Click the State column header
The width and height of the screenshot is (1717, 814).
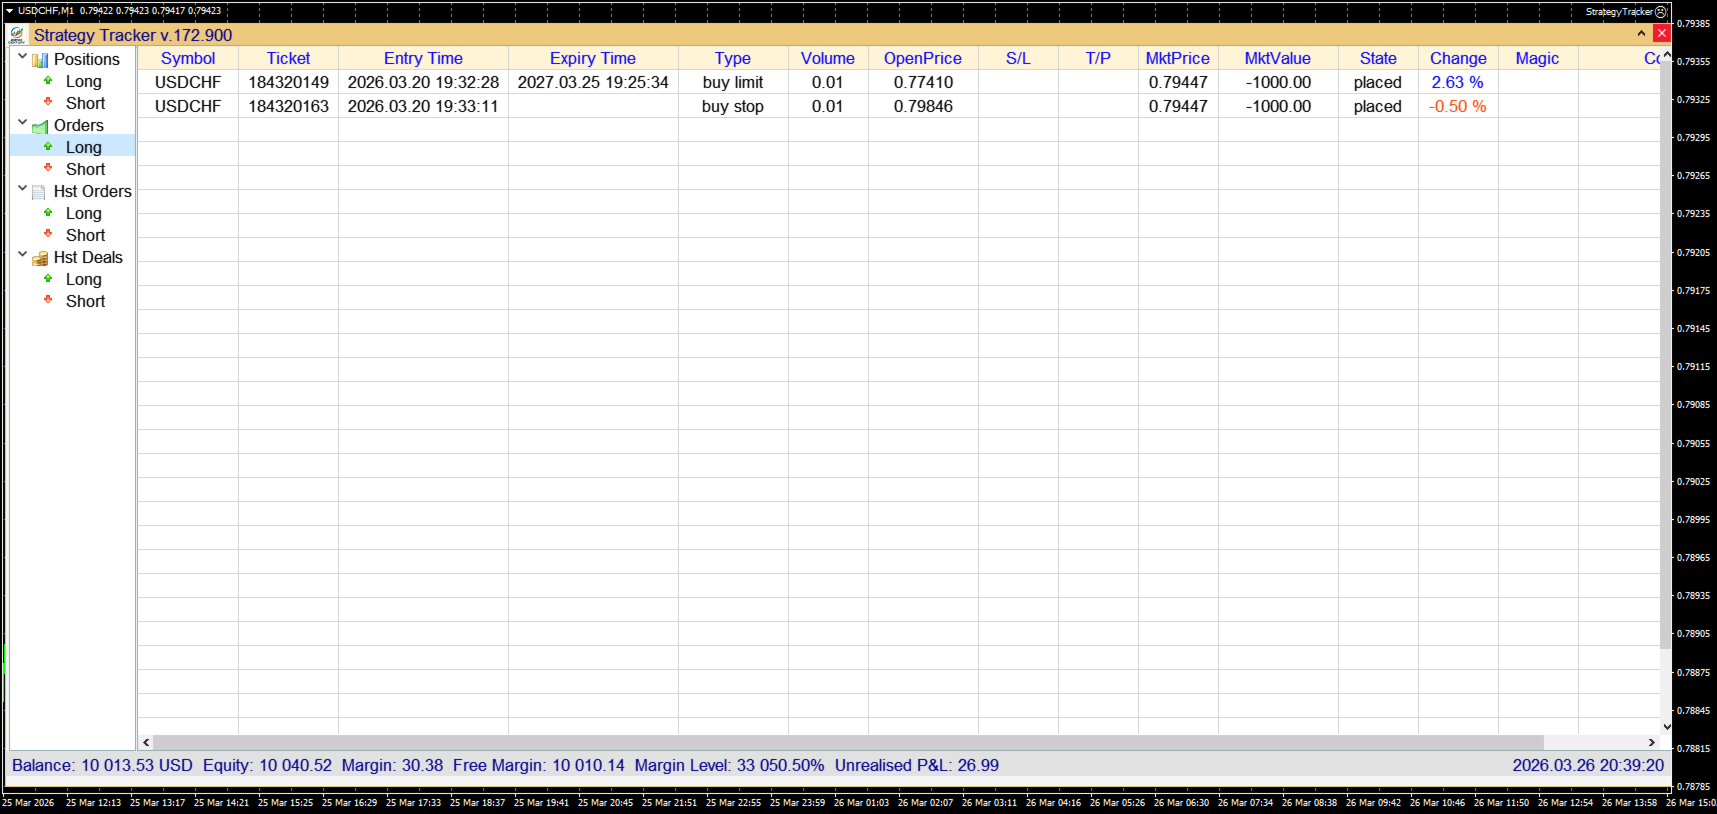click(1378, 59)
